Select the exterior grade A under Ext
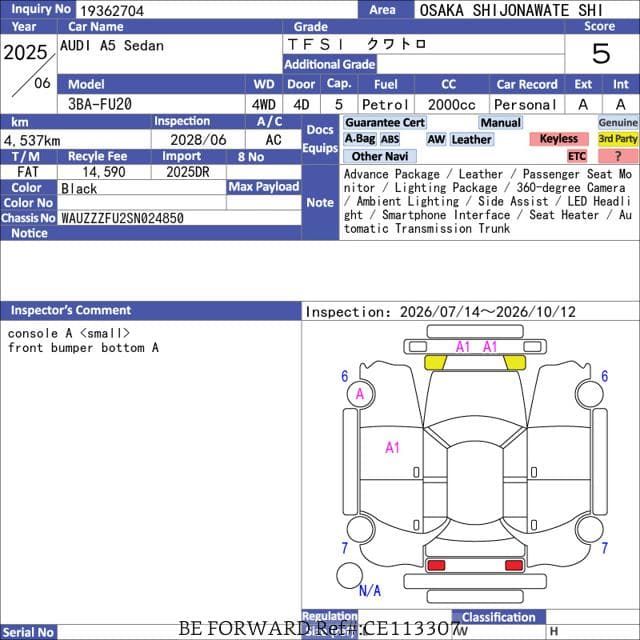Viewport: 640px width, 640px height. point(583,104)
